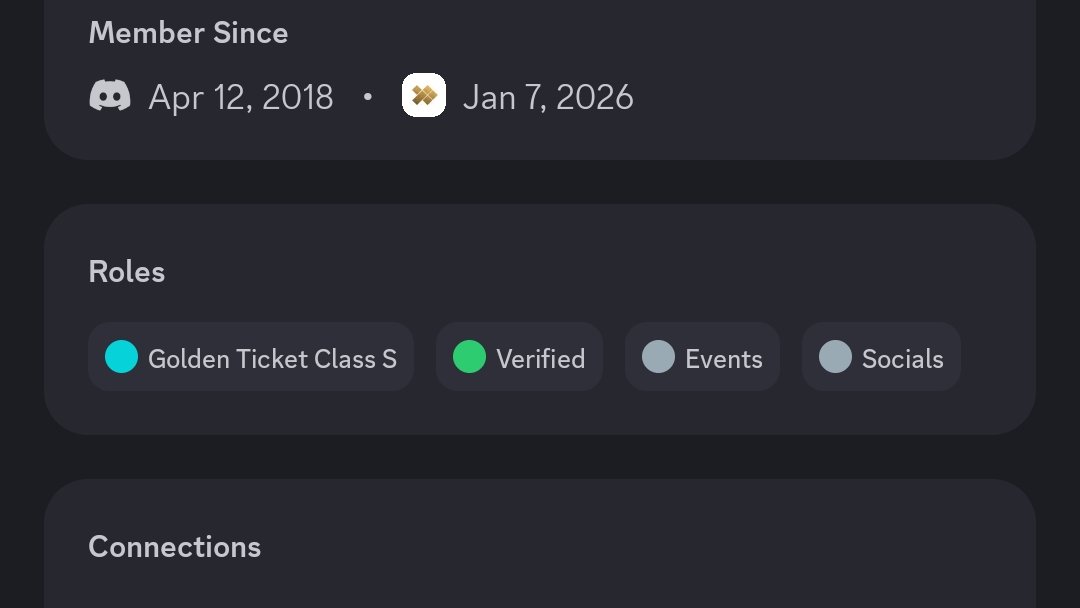Click the Discord logo icon
This screenshot has height=608, width=1080.
[x=110, y=96]
